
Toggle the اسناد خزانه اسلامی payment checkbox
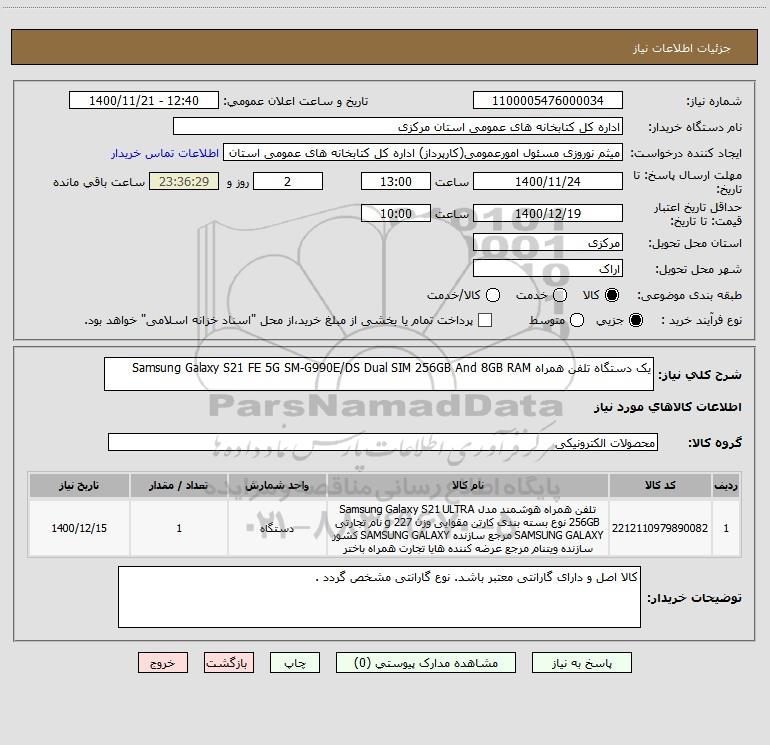pos(485,320)
